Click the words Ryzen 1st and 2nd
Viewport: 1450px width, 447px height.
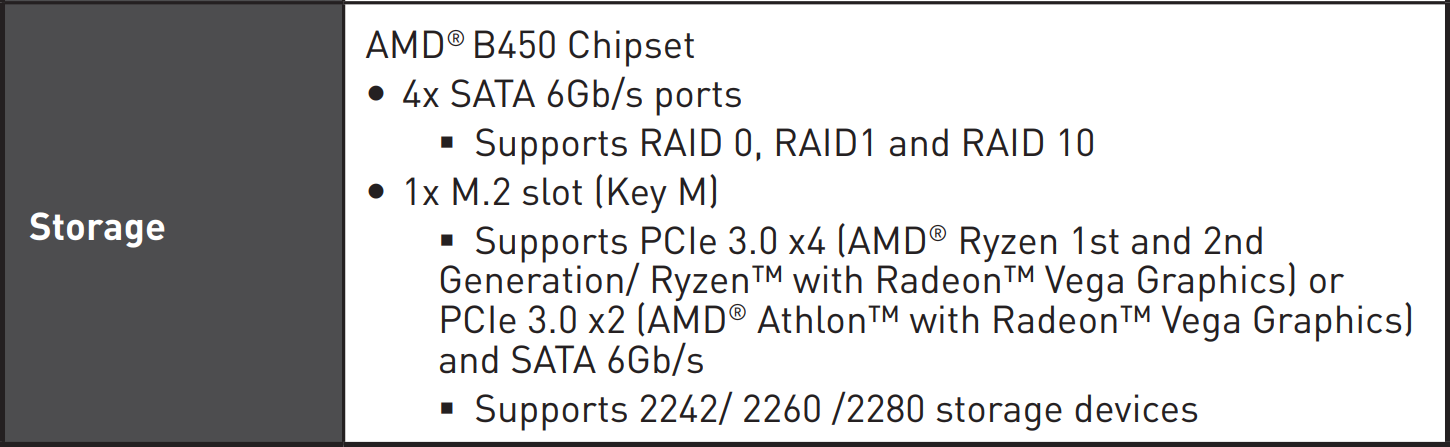tap(1109, 241)
